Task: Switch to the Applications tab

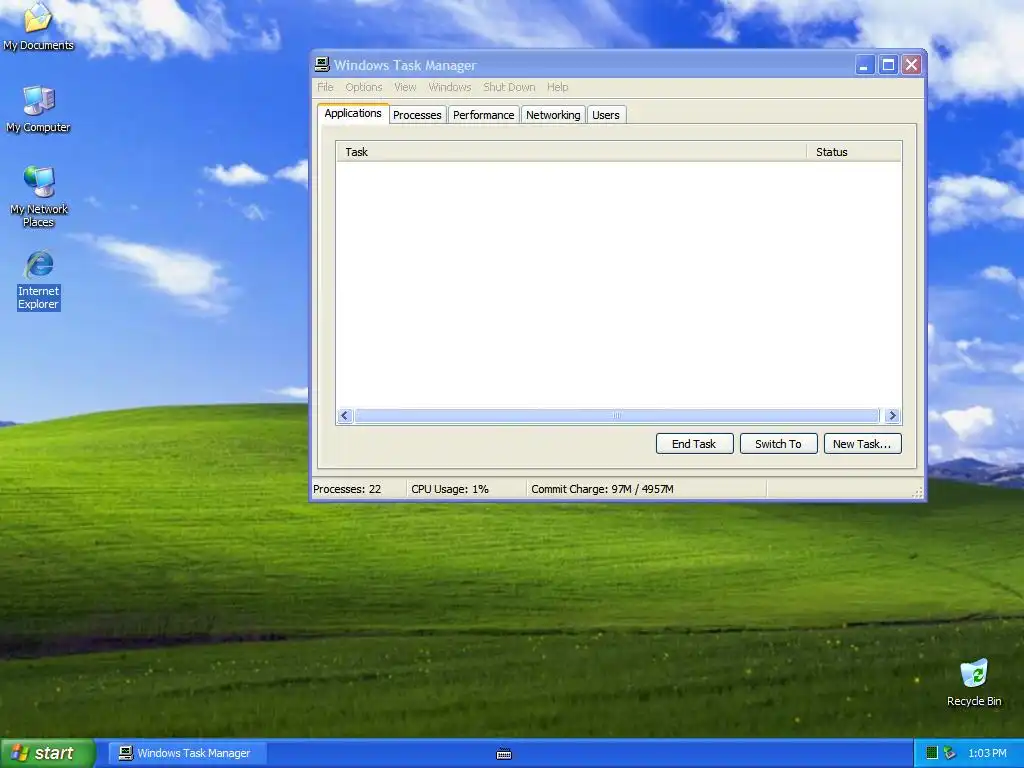Action: (353, 113)
